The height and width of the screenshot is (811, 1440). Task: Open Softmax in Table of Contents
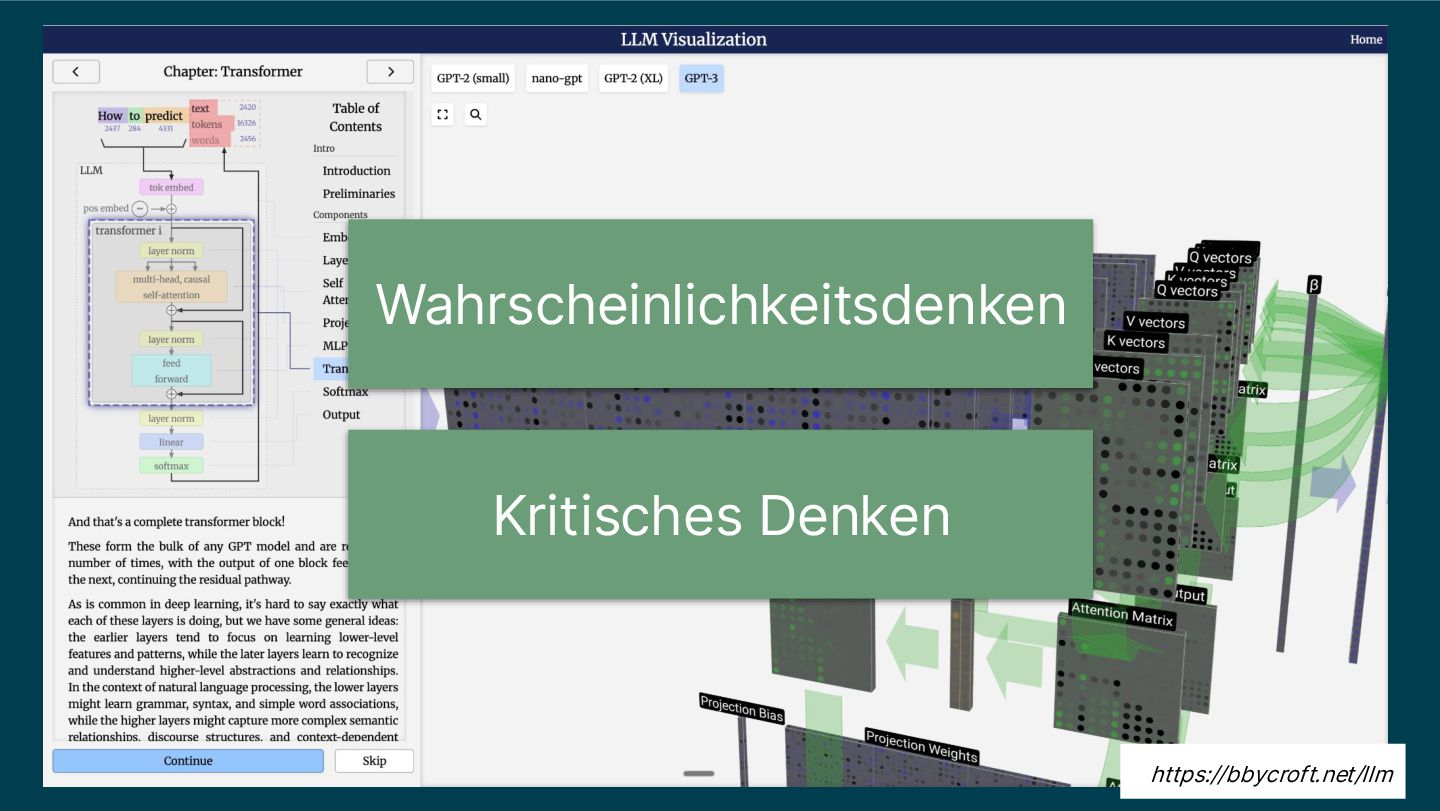tap(345, 392)
